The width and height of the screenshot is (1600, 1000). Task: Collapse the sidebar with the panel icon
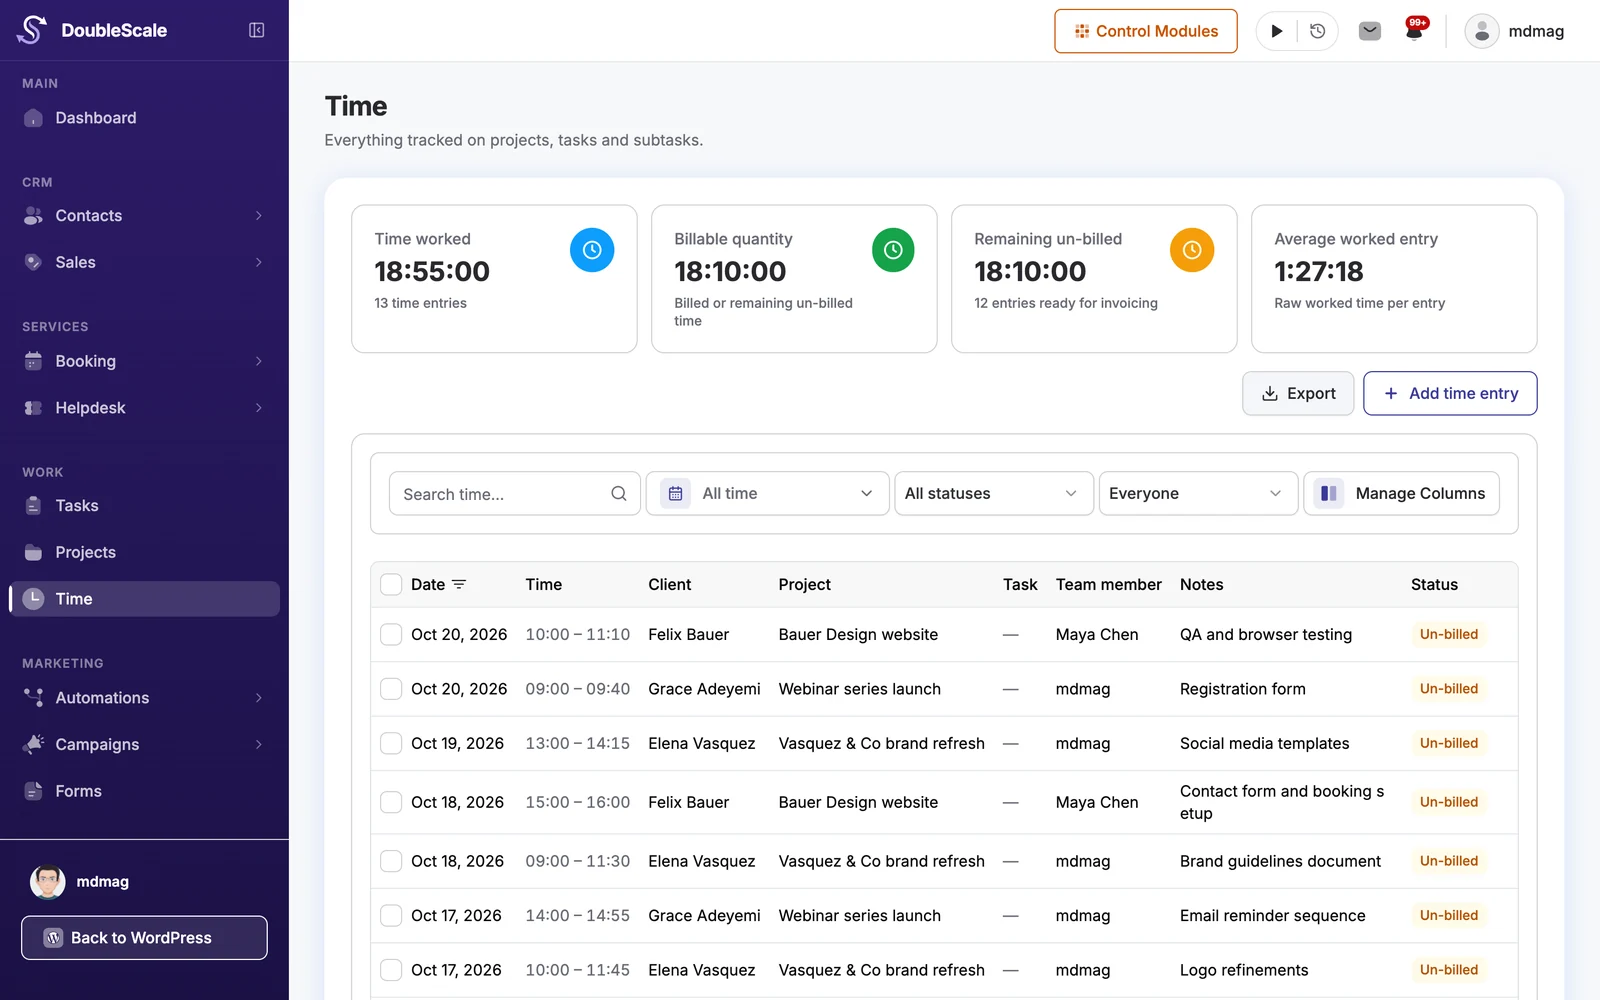[257, 30]
